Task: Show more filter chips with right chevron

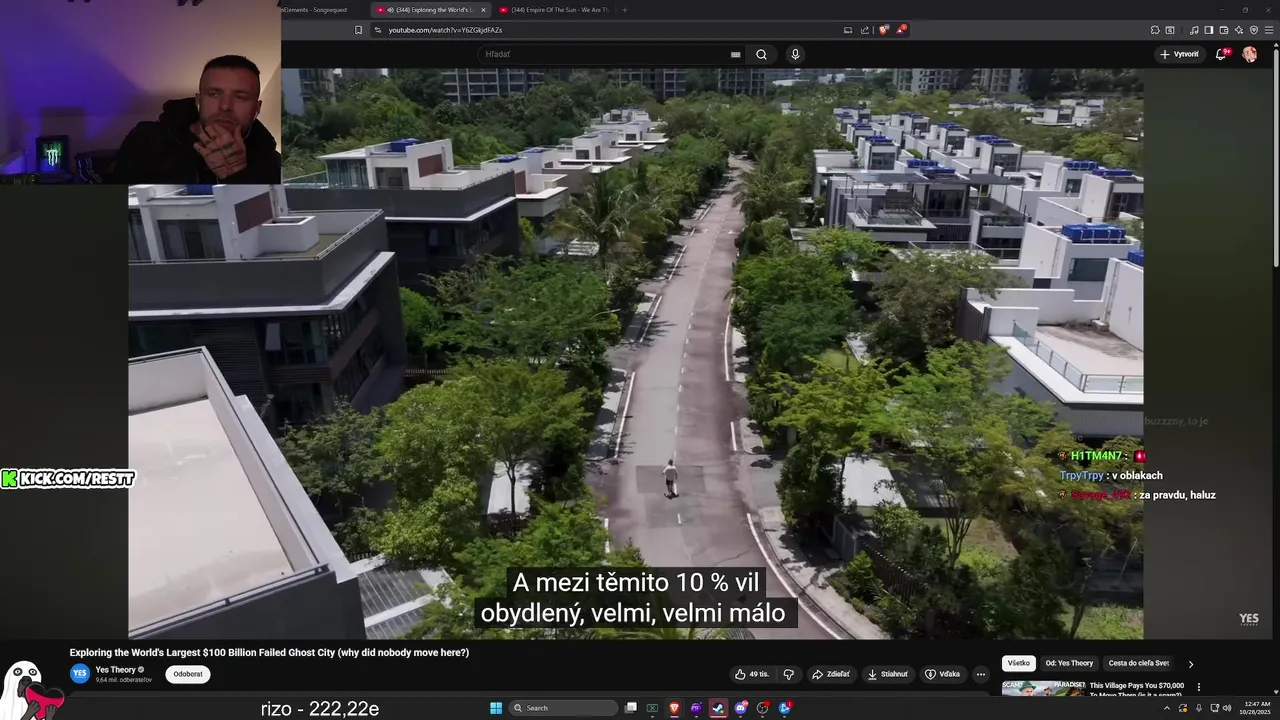Action: 1190,664
